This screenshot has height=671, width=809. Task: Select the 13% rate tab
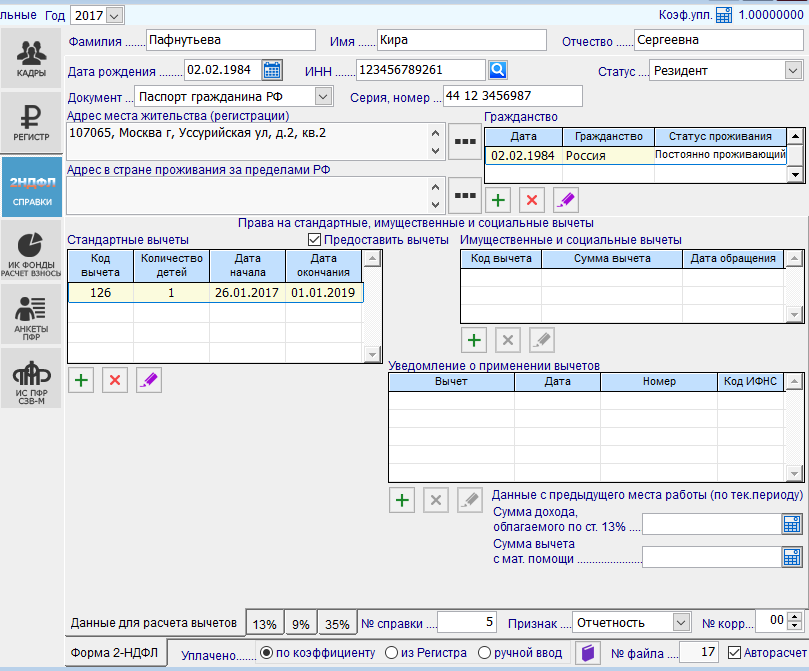pos(264,624)
